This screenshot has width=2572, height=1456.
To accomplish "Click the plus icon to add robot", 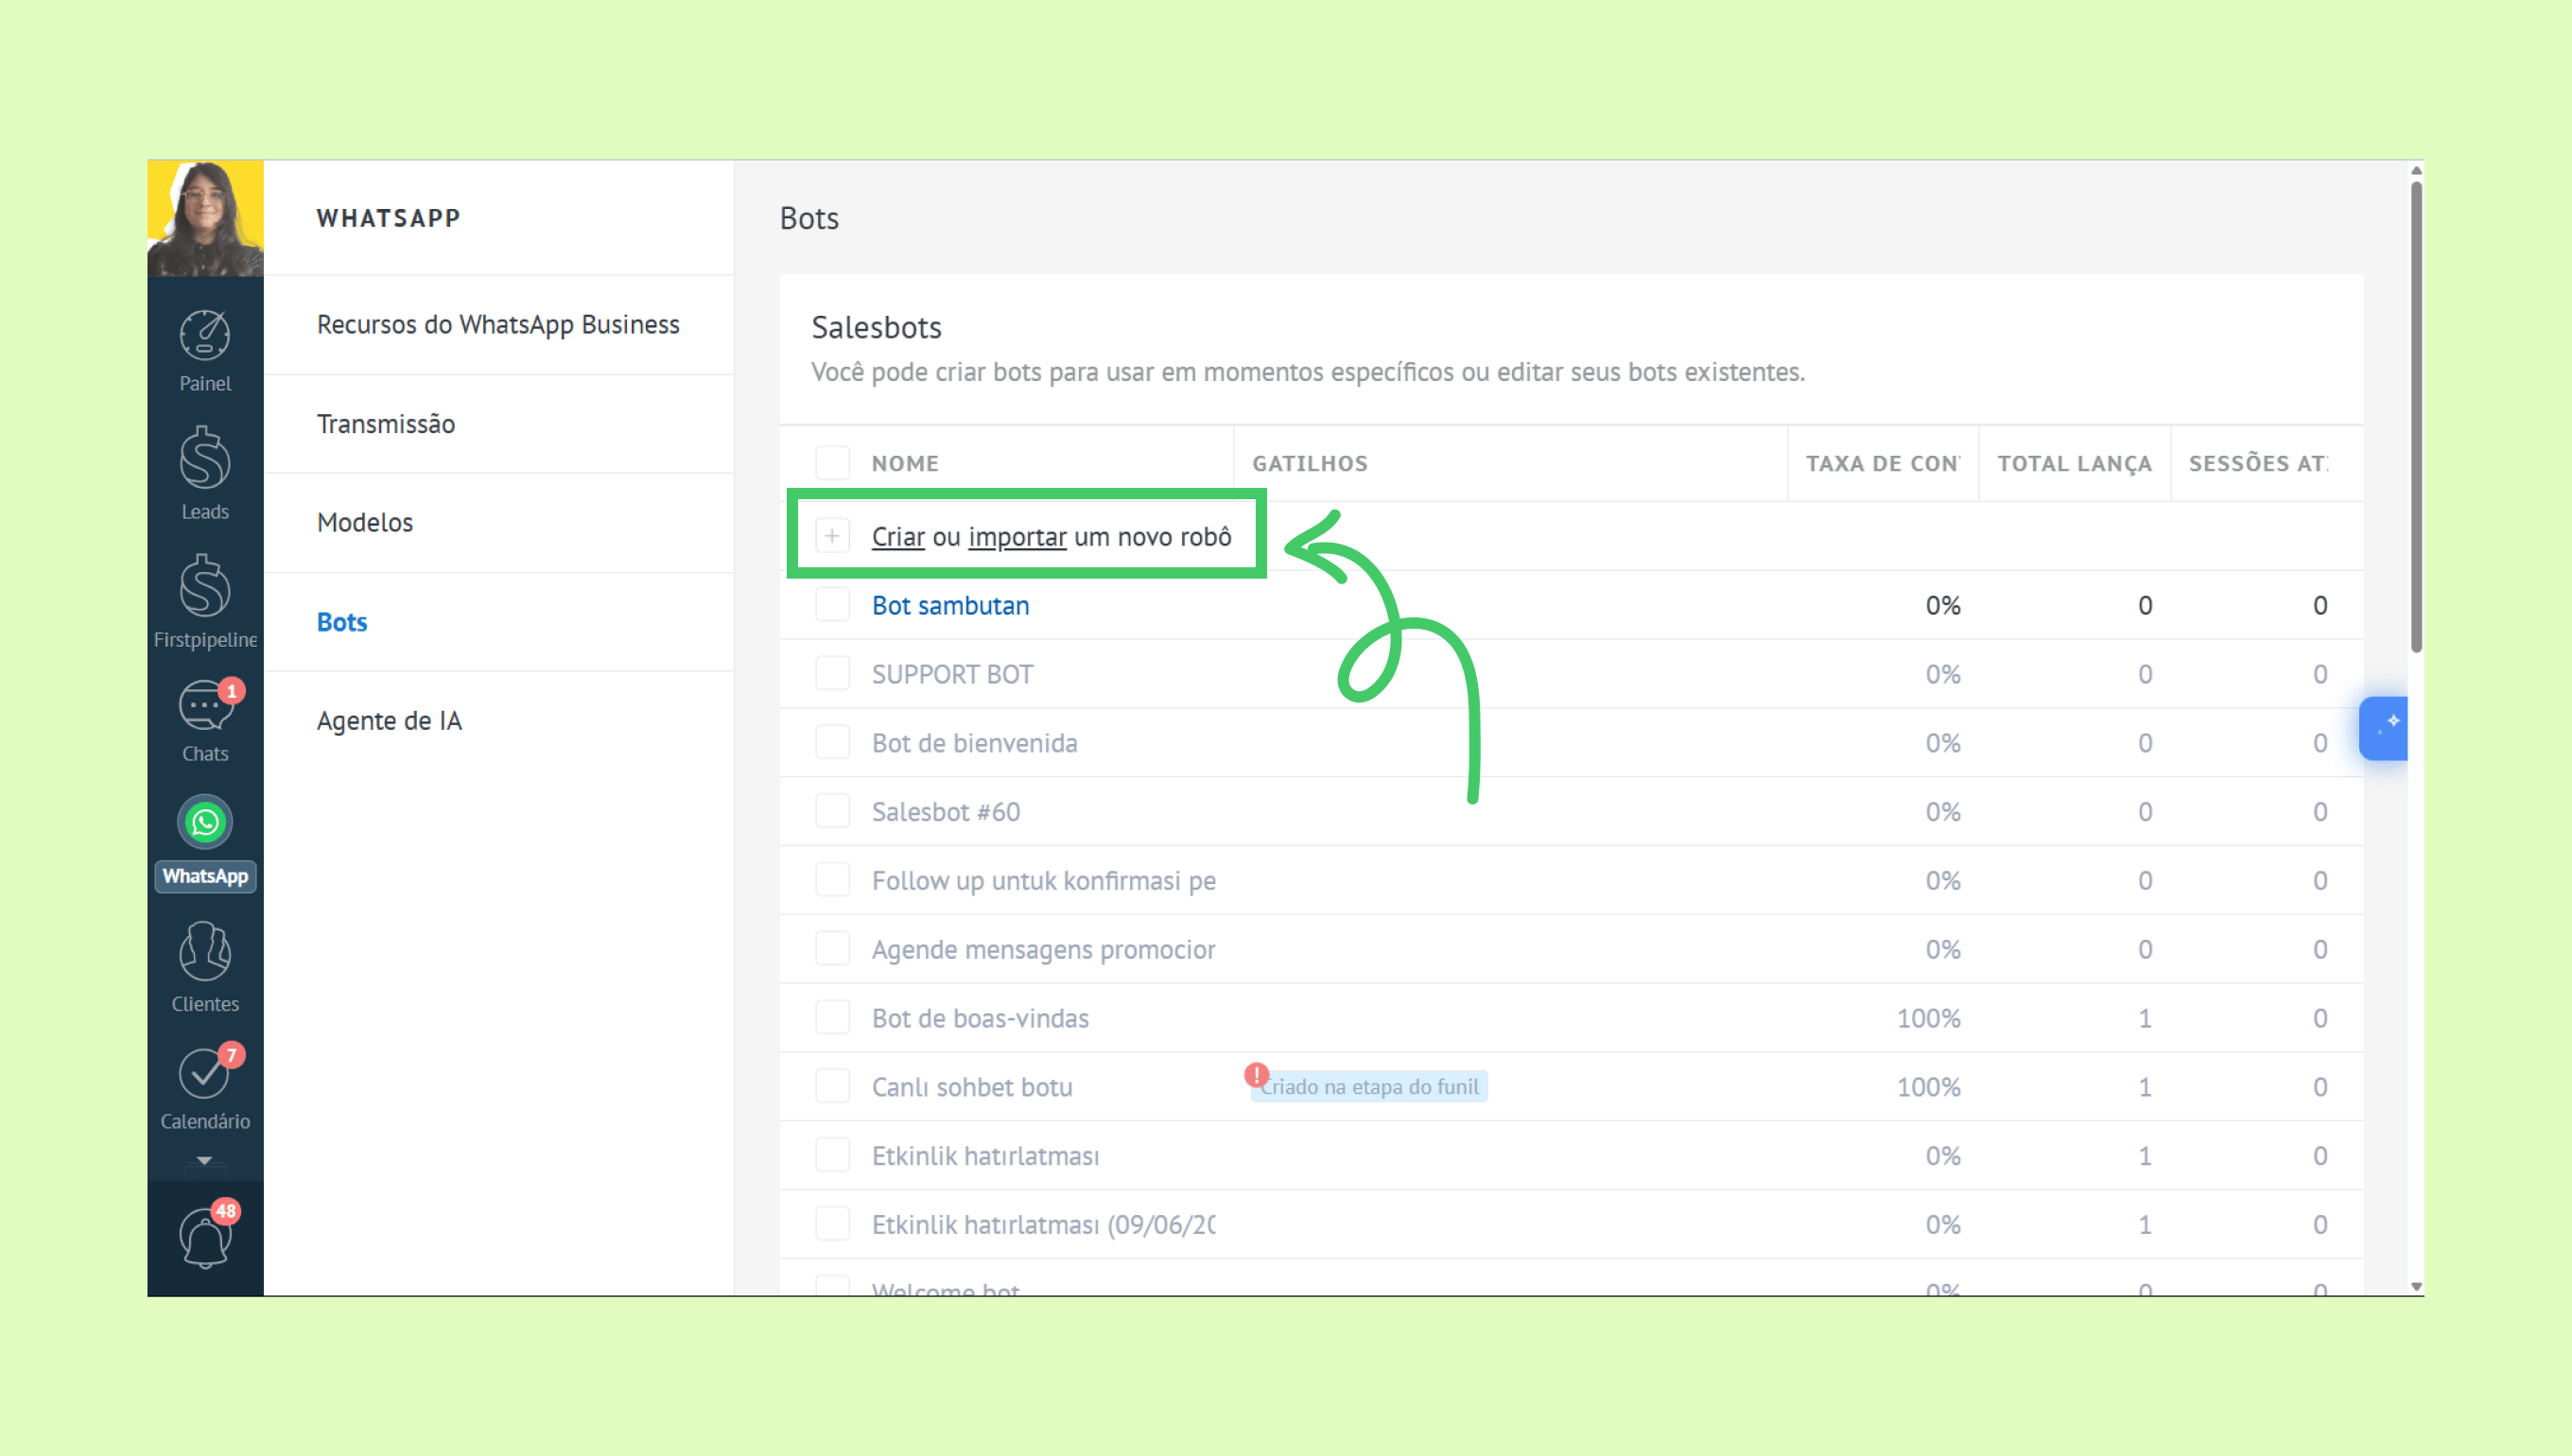I will coord(832,536).
